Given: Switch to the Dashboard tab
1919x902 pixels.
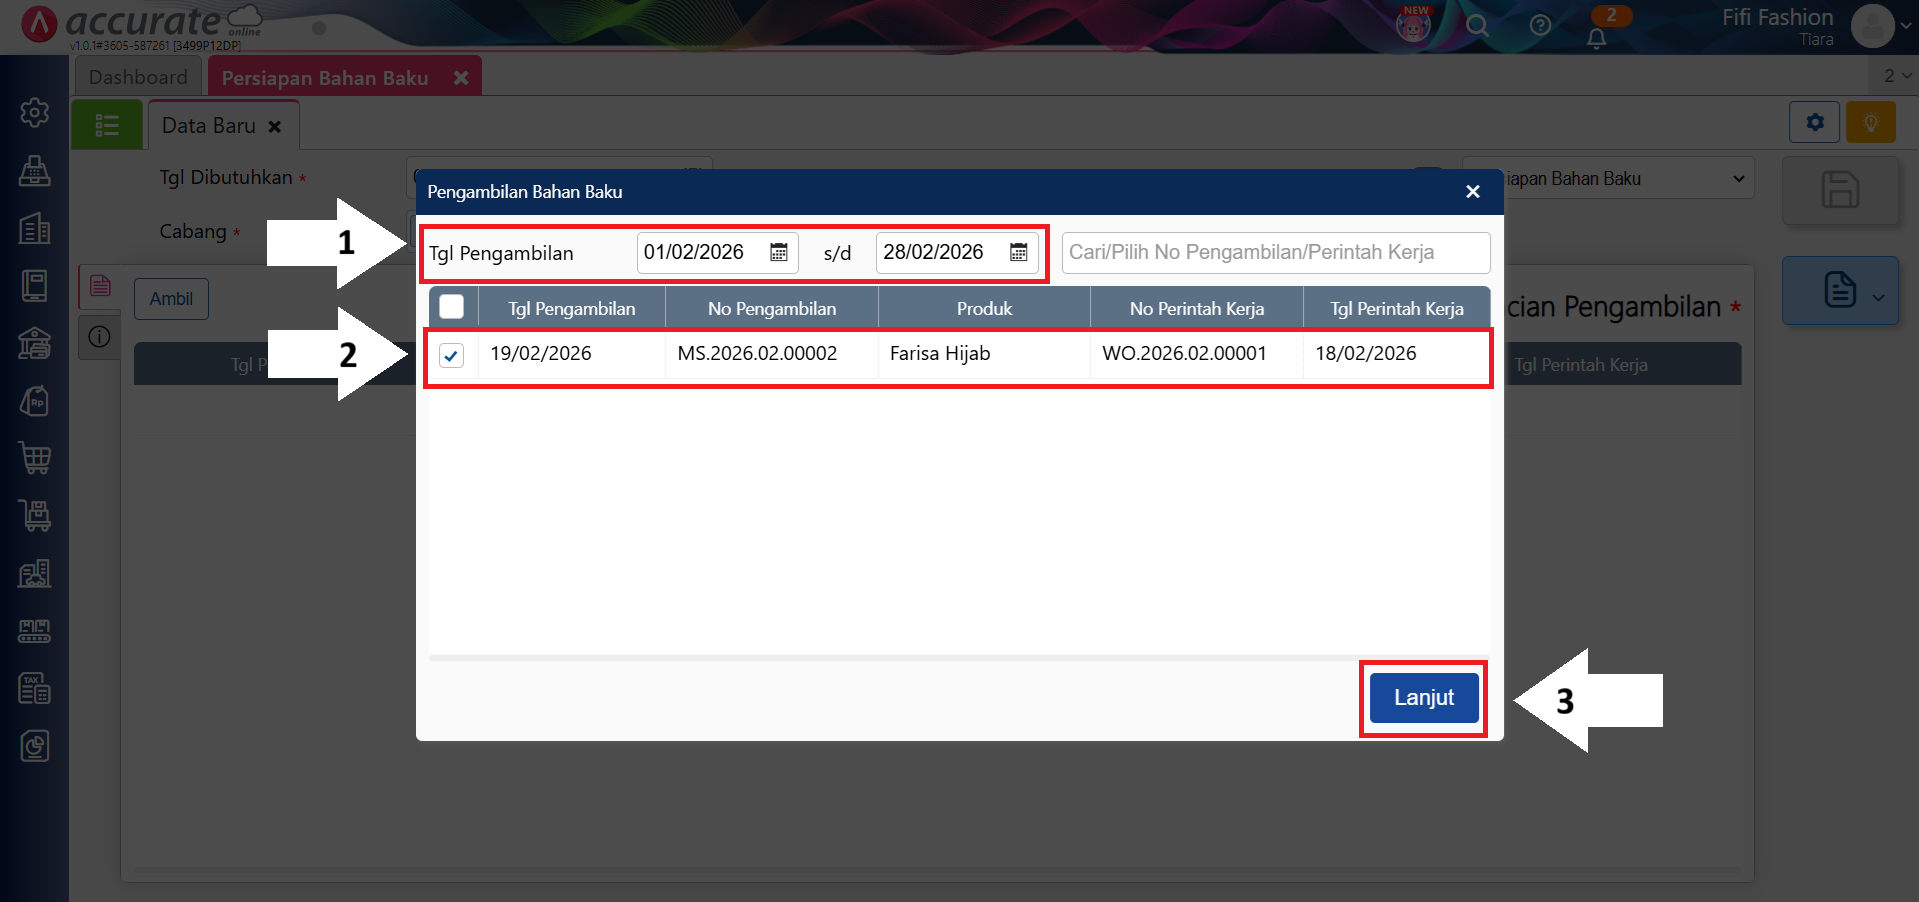Looking at the screenshot, I should point(138,77).
